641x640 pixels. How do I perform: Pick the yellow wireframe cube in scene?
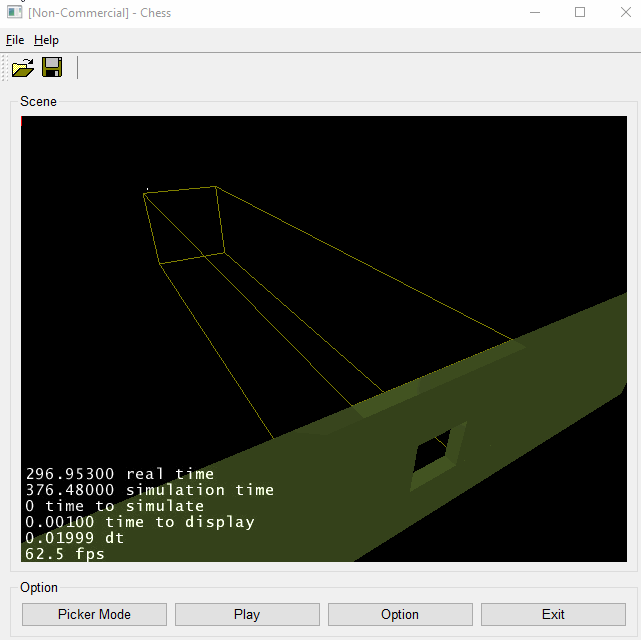pos(186,225)
